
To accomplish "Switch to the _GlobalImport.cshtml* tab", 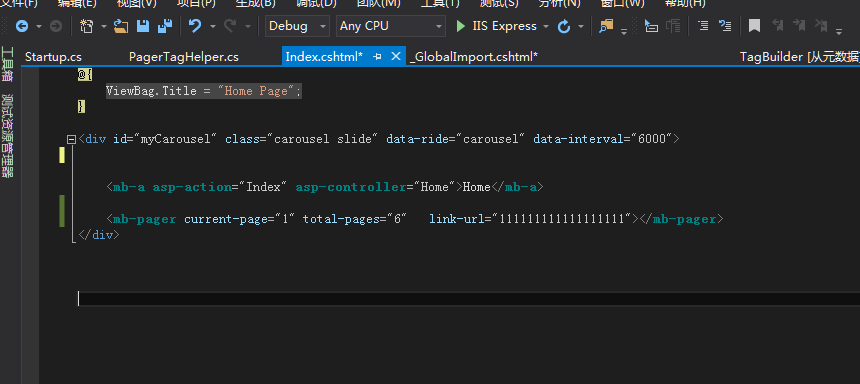I will click(x=474, y=57).
